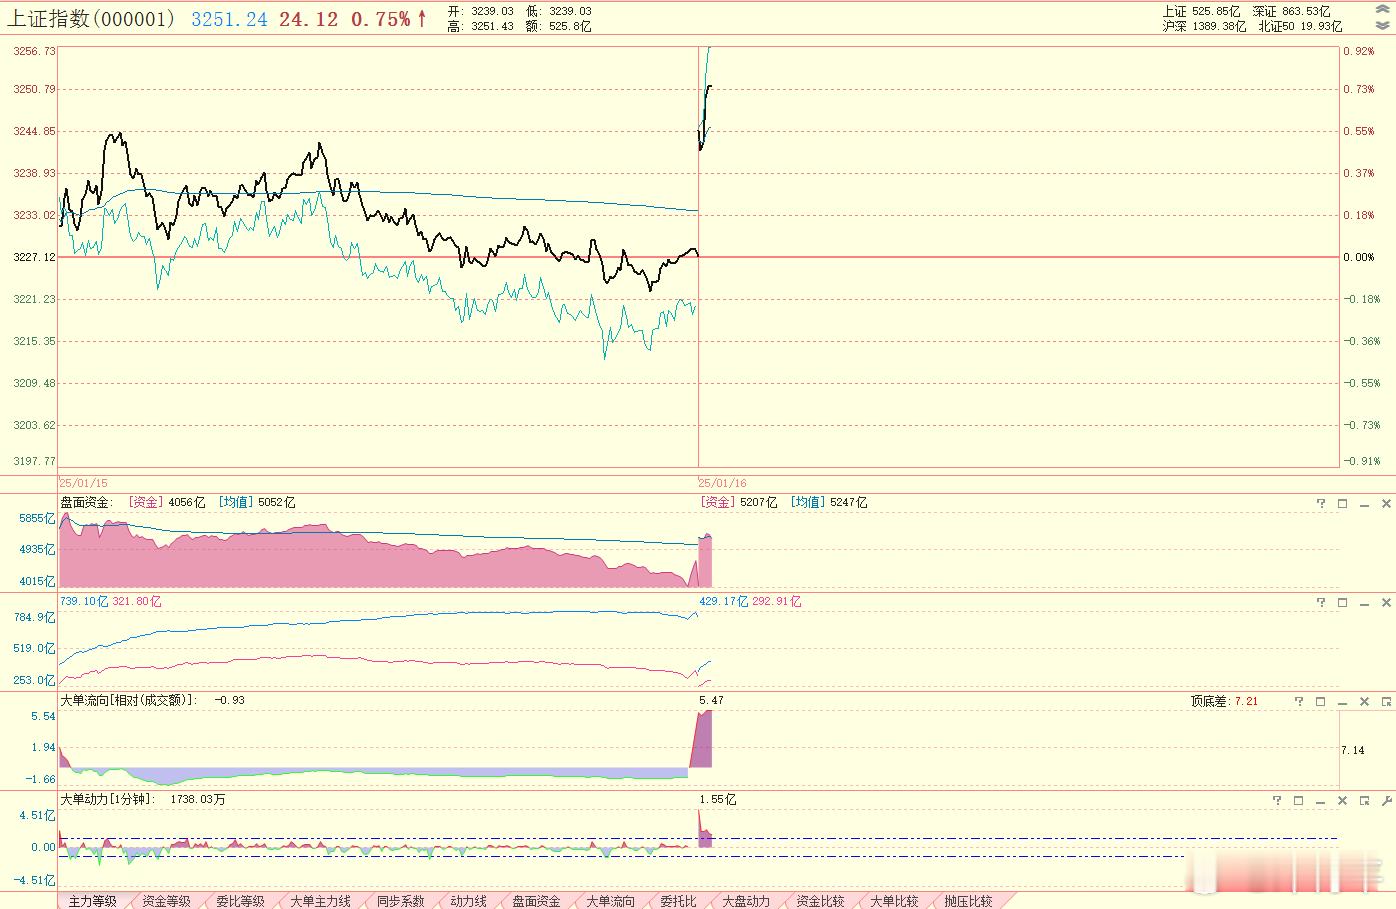Click the 739.10亿 blue value label
1396x909 pixels.
(x=83, y=602)
